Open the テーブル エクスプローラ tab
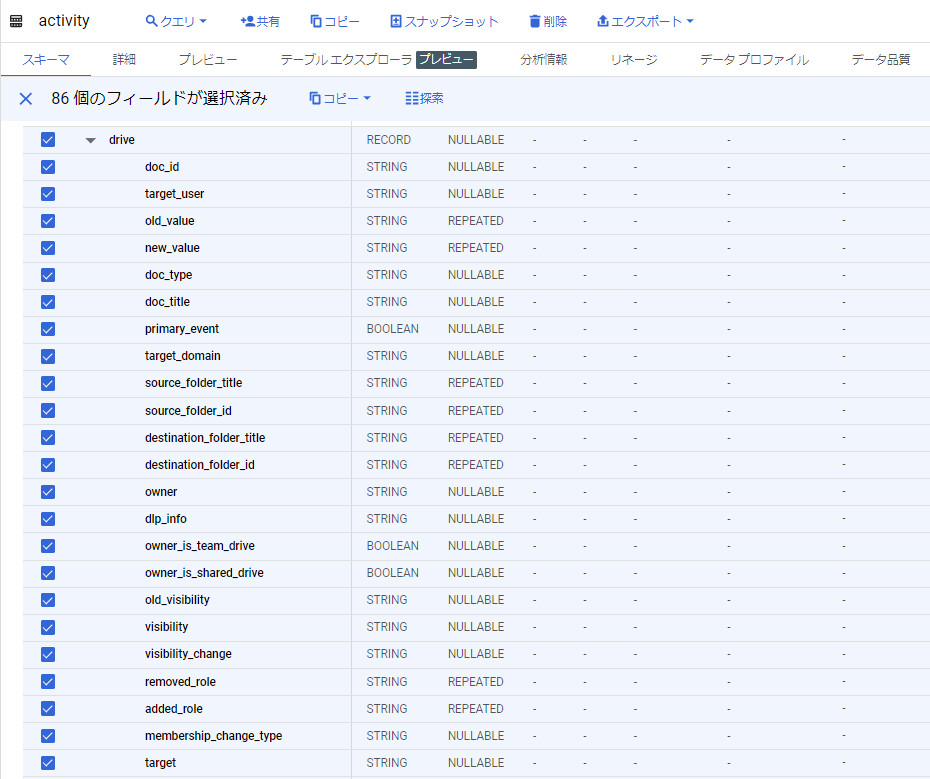This screenshot has width=930, height=779. point(345,60)
